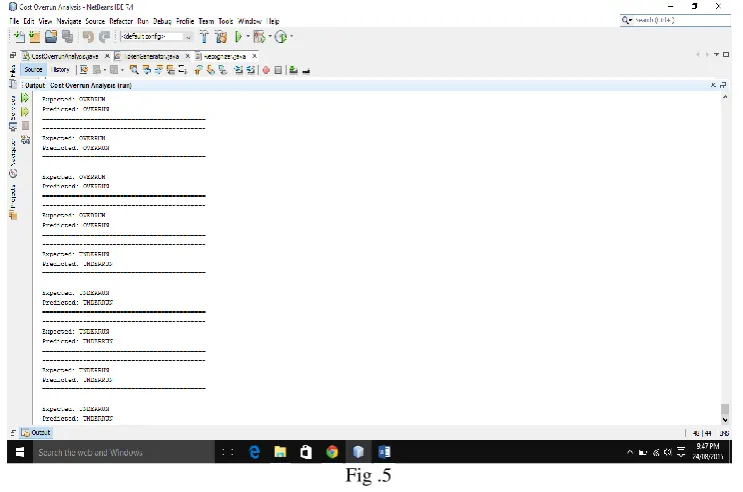
Task: Re-run the program from the output panel
Action: coord(25,98)
